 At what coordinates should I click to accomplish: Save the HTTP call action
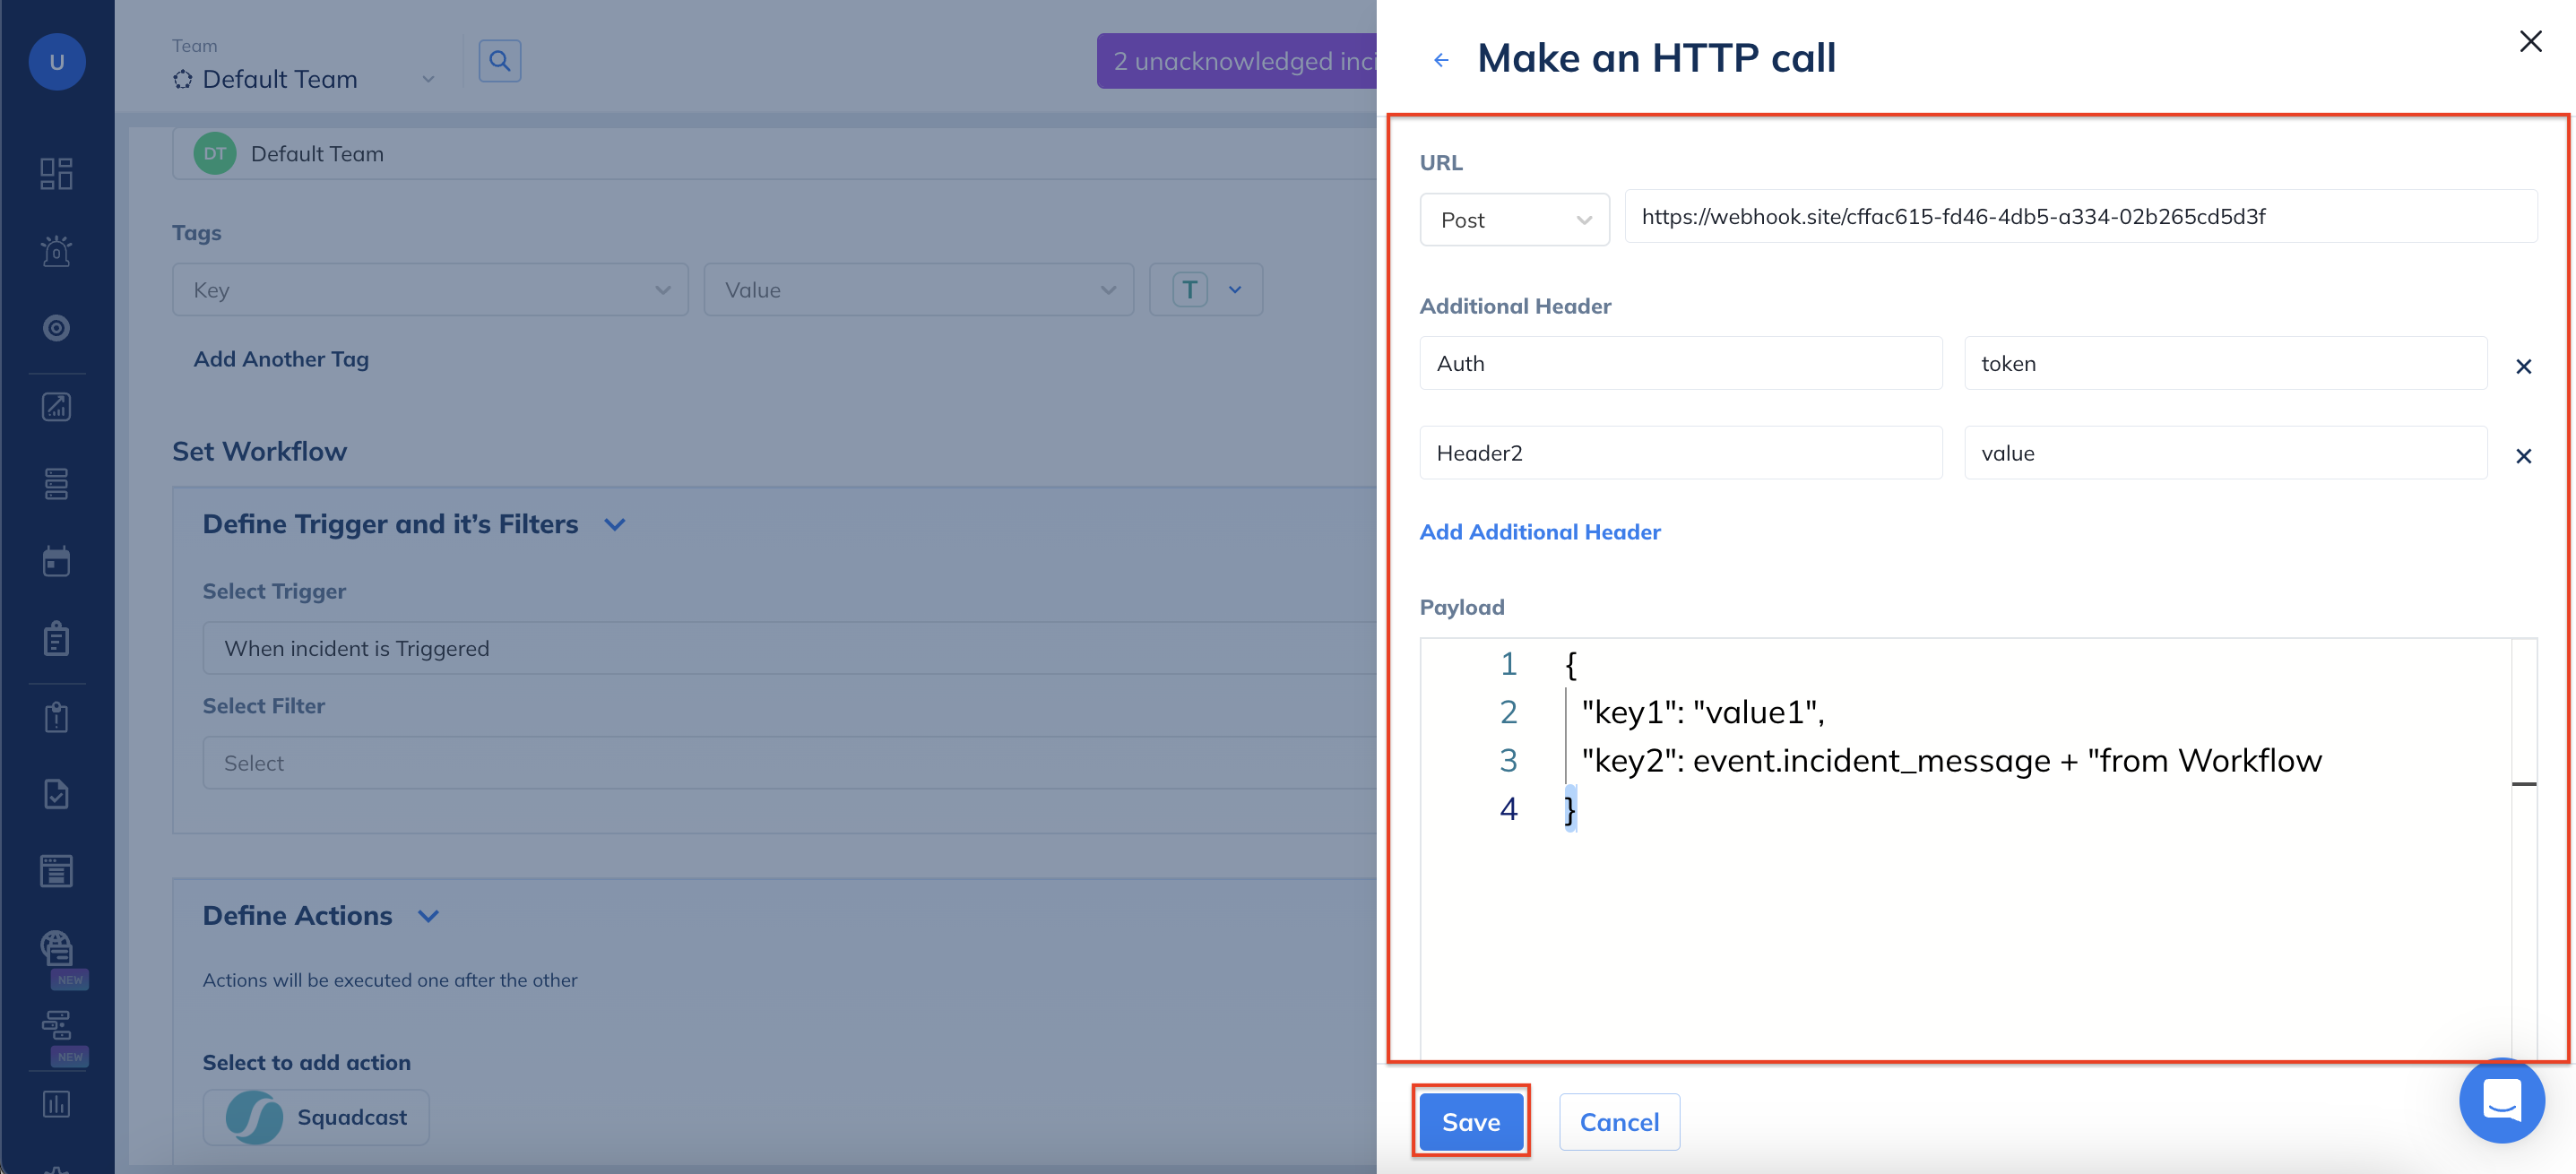(1470, 1122)
